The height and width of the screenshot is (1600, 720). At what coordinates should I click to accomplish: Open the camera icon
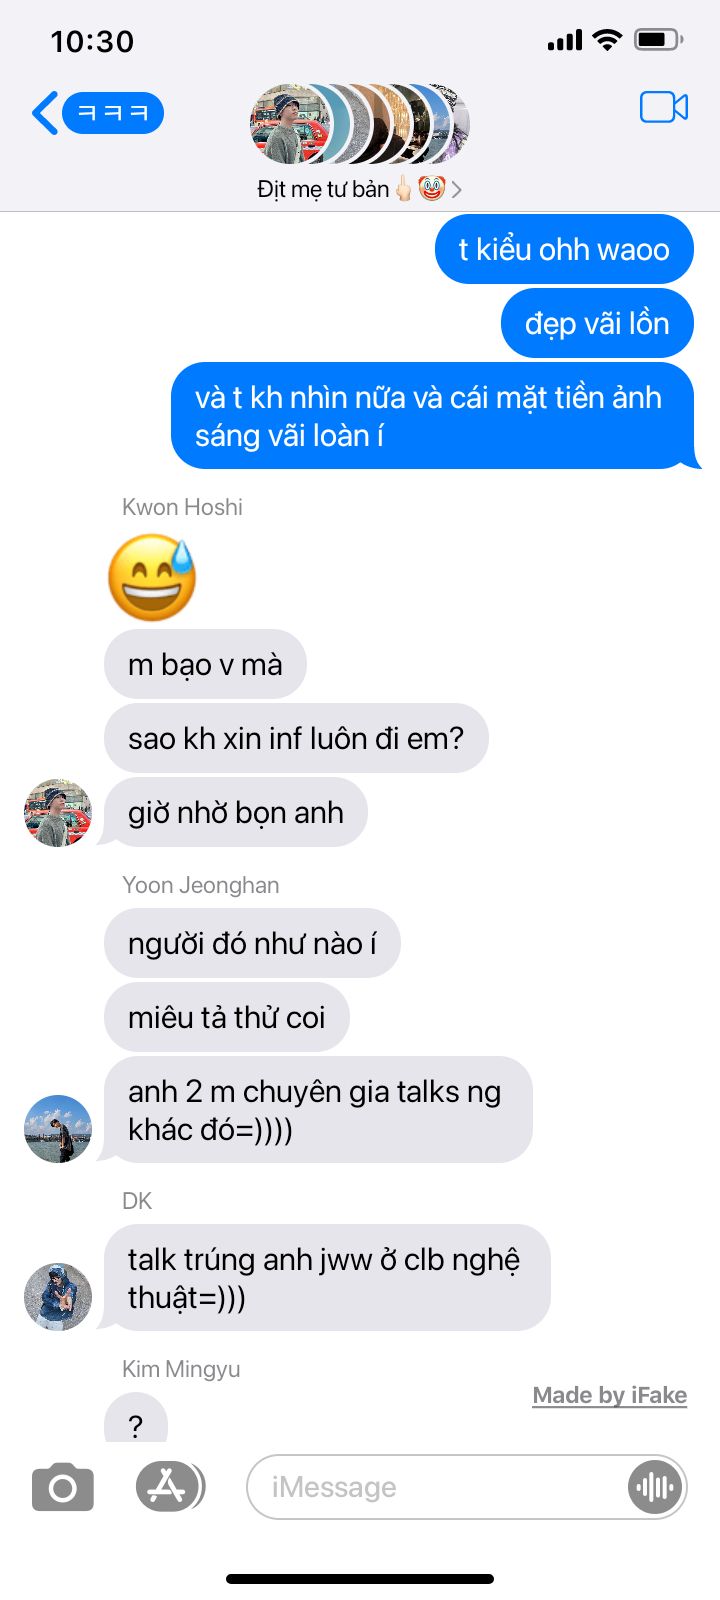[63, 1487]
